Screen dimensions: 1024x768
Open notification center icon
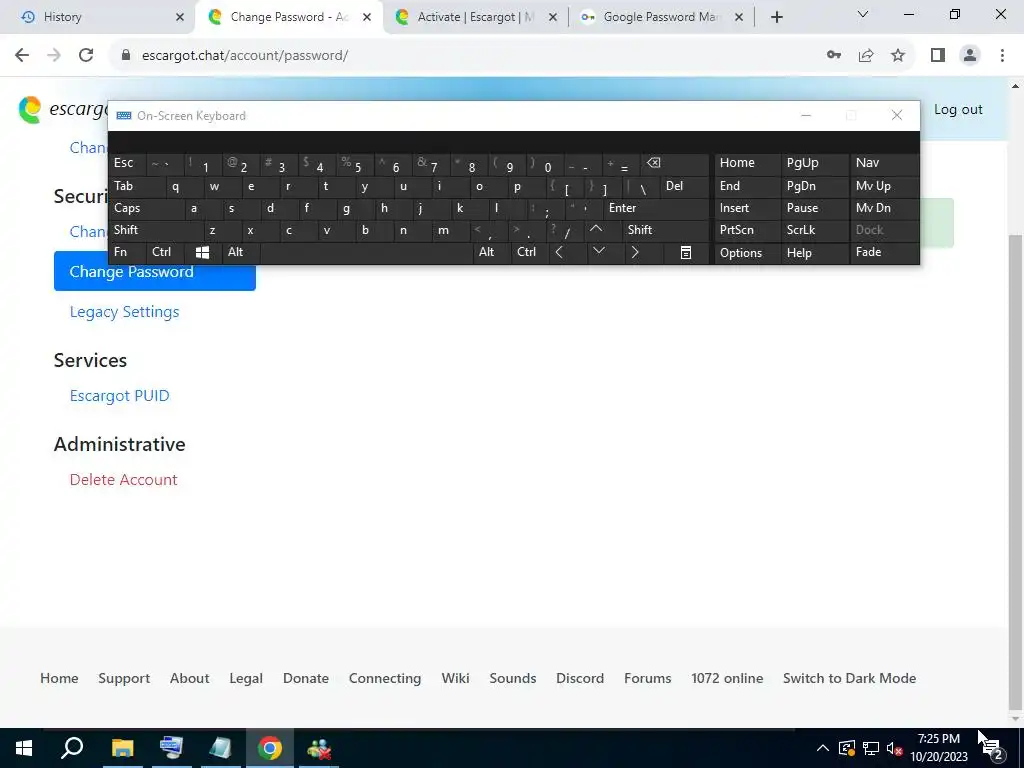click(993, 748)
